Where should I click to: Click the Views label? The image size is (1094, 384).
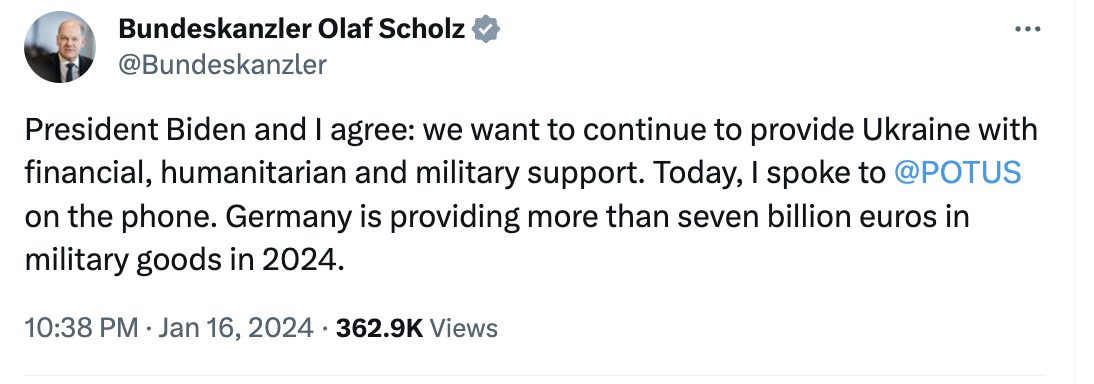(x=463, y=327)
